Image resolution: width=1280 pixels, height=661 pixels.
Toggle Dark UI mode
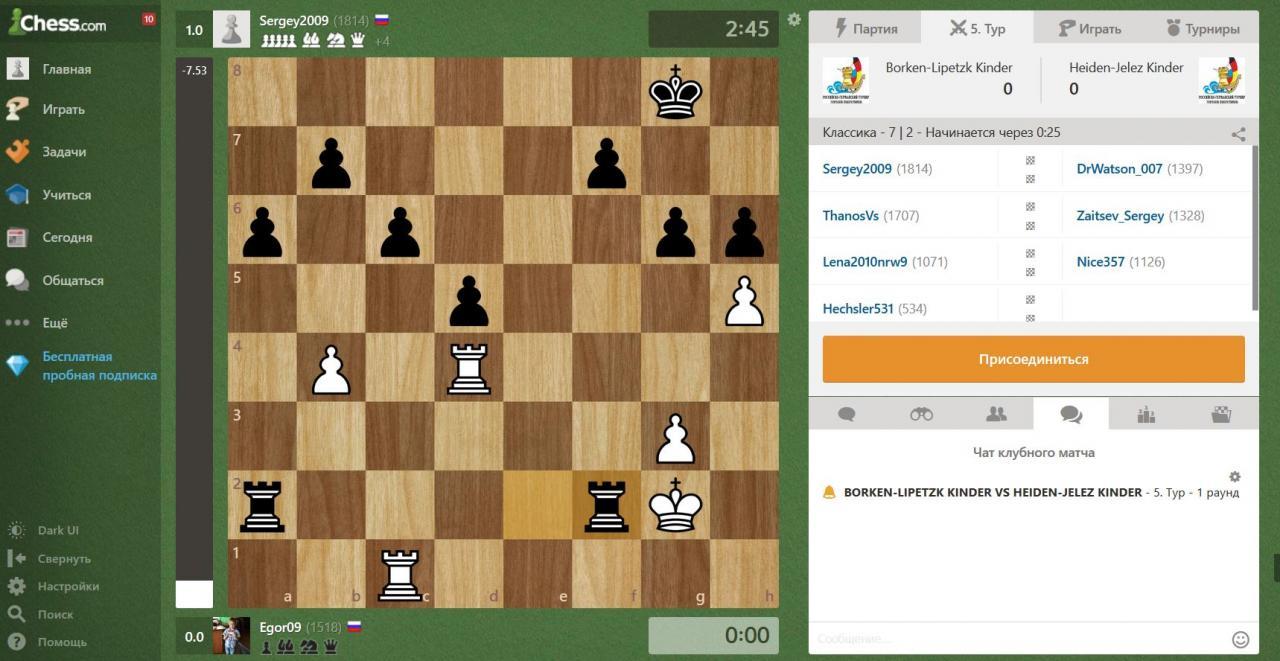click(57, 530)
